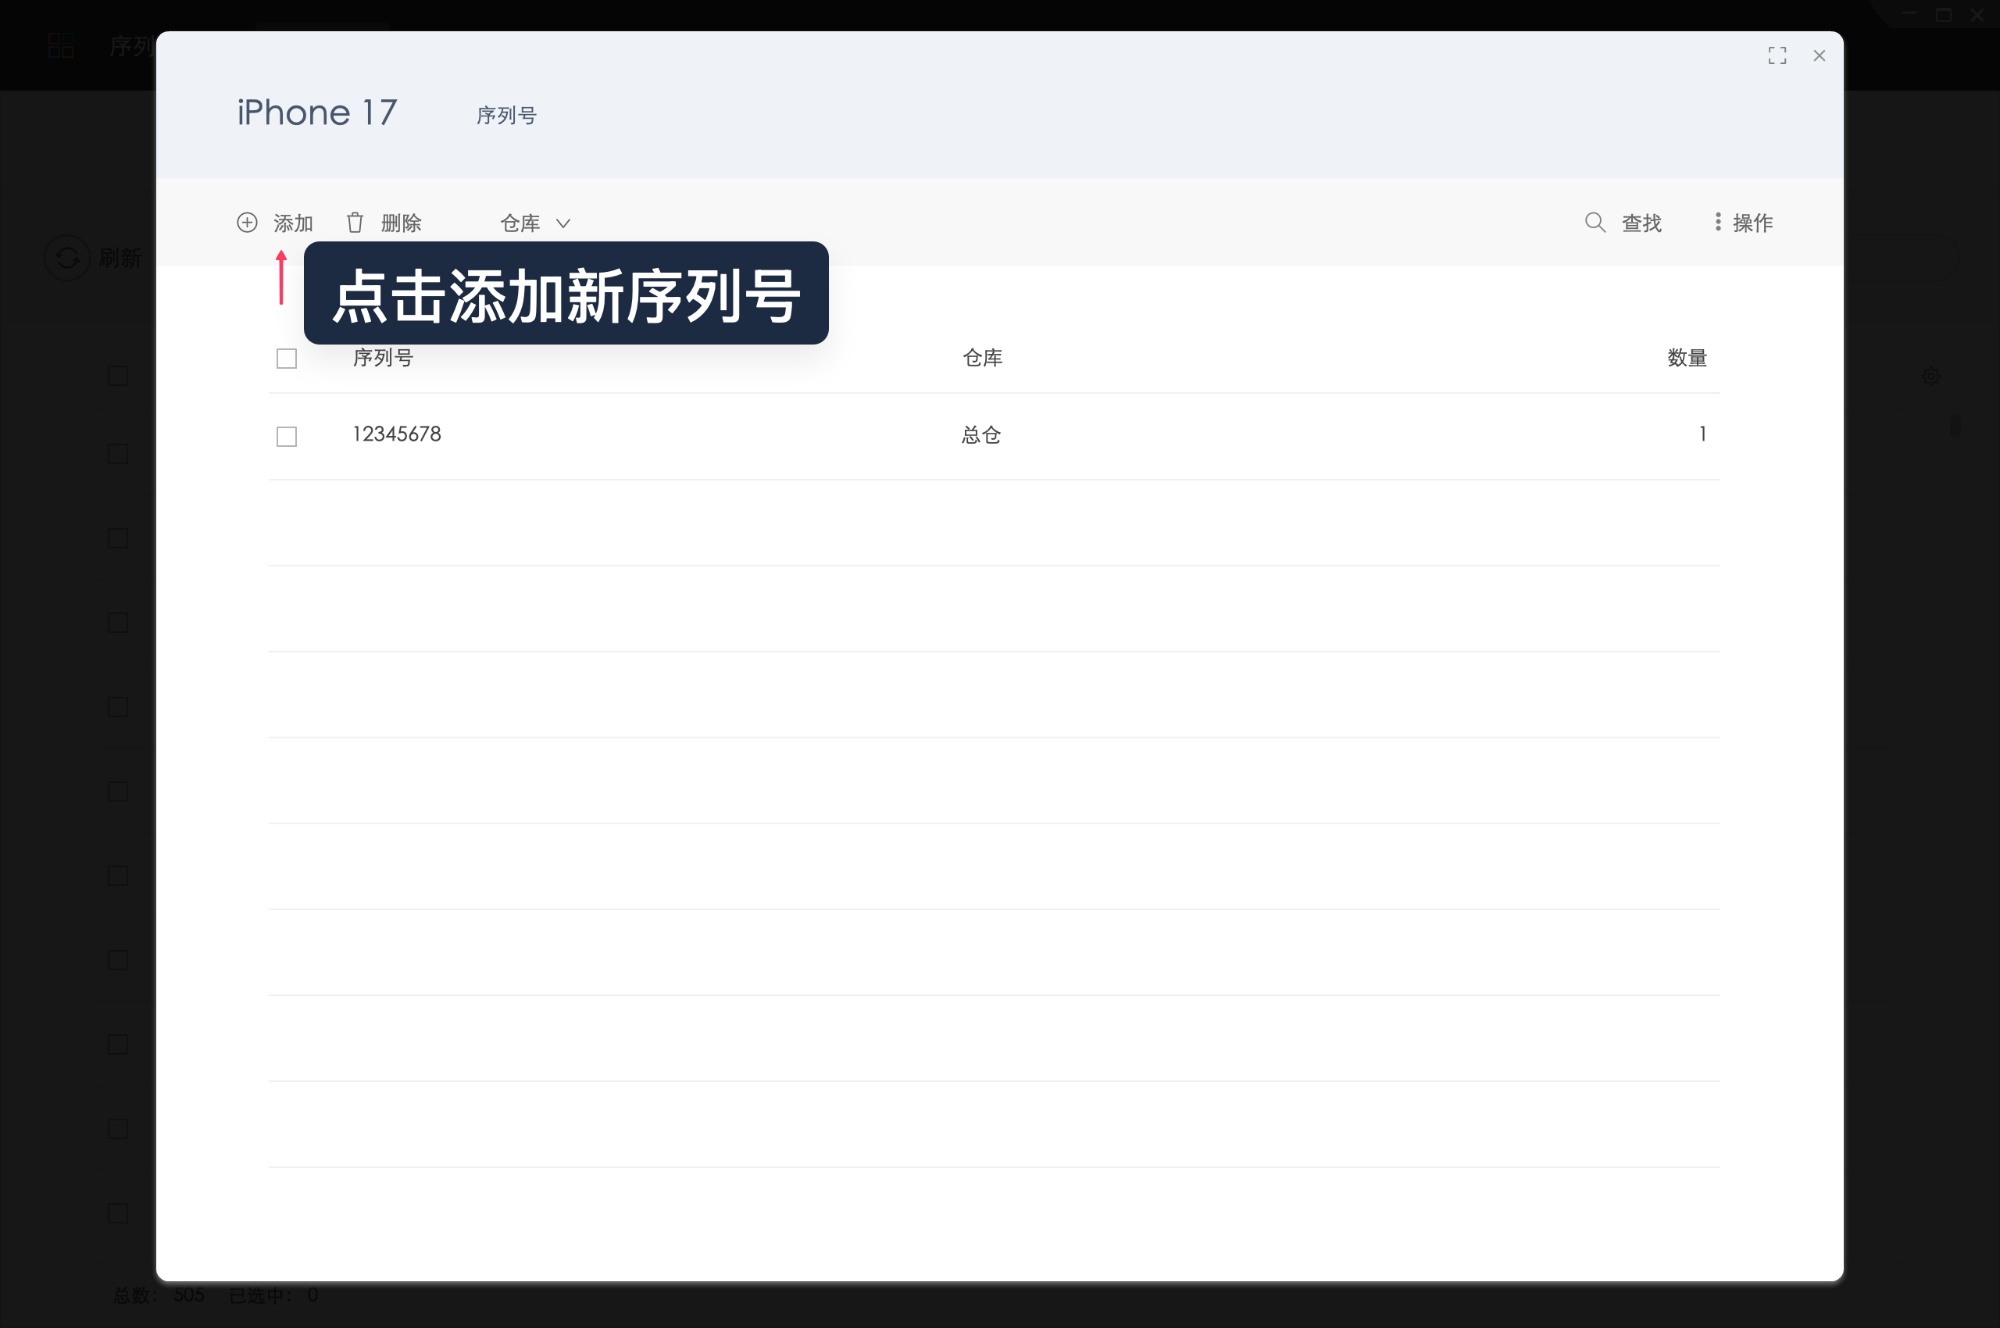Screen dimensions: 2000x1328
Task: Check the topmost checkbox in the background list
Action: pyautogui.click(x=117, y=375)
